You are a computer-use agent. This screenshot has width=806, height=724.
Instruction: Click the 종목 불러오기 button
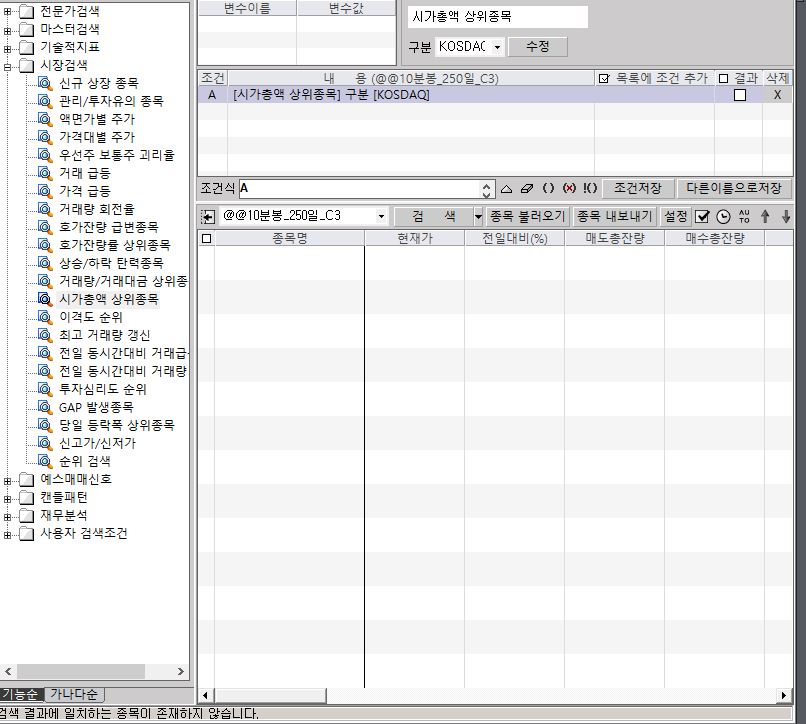[x=527, y=216]
